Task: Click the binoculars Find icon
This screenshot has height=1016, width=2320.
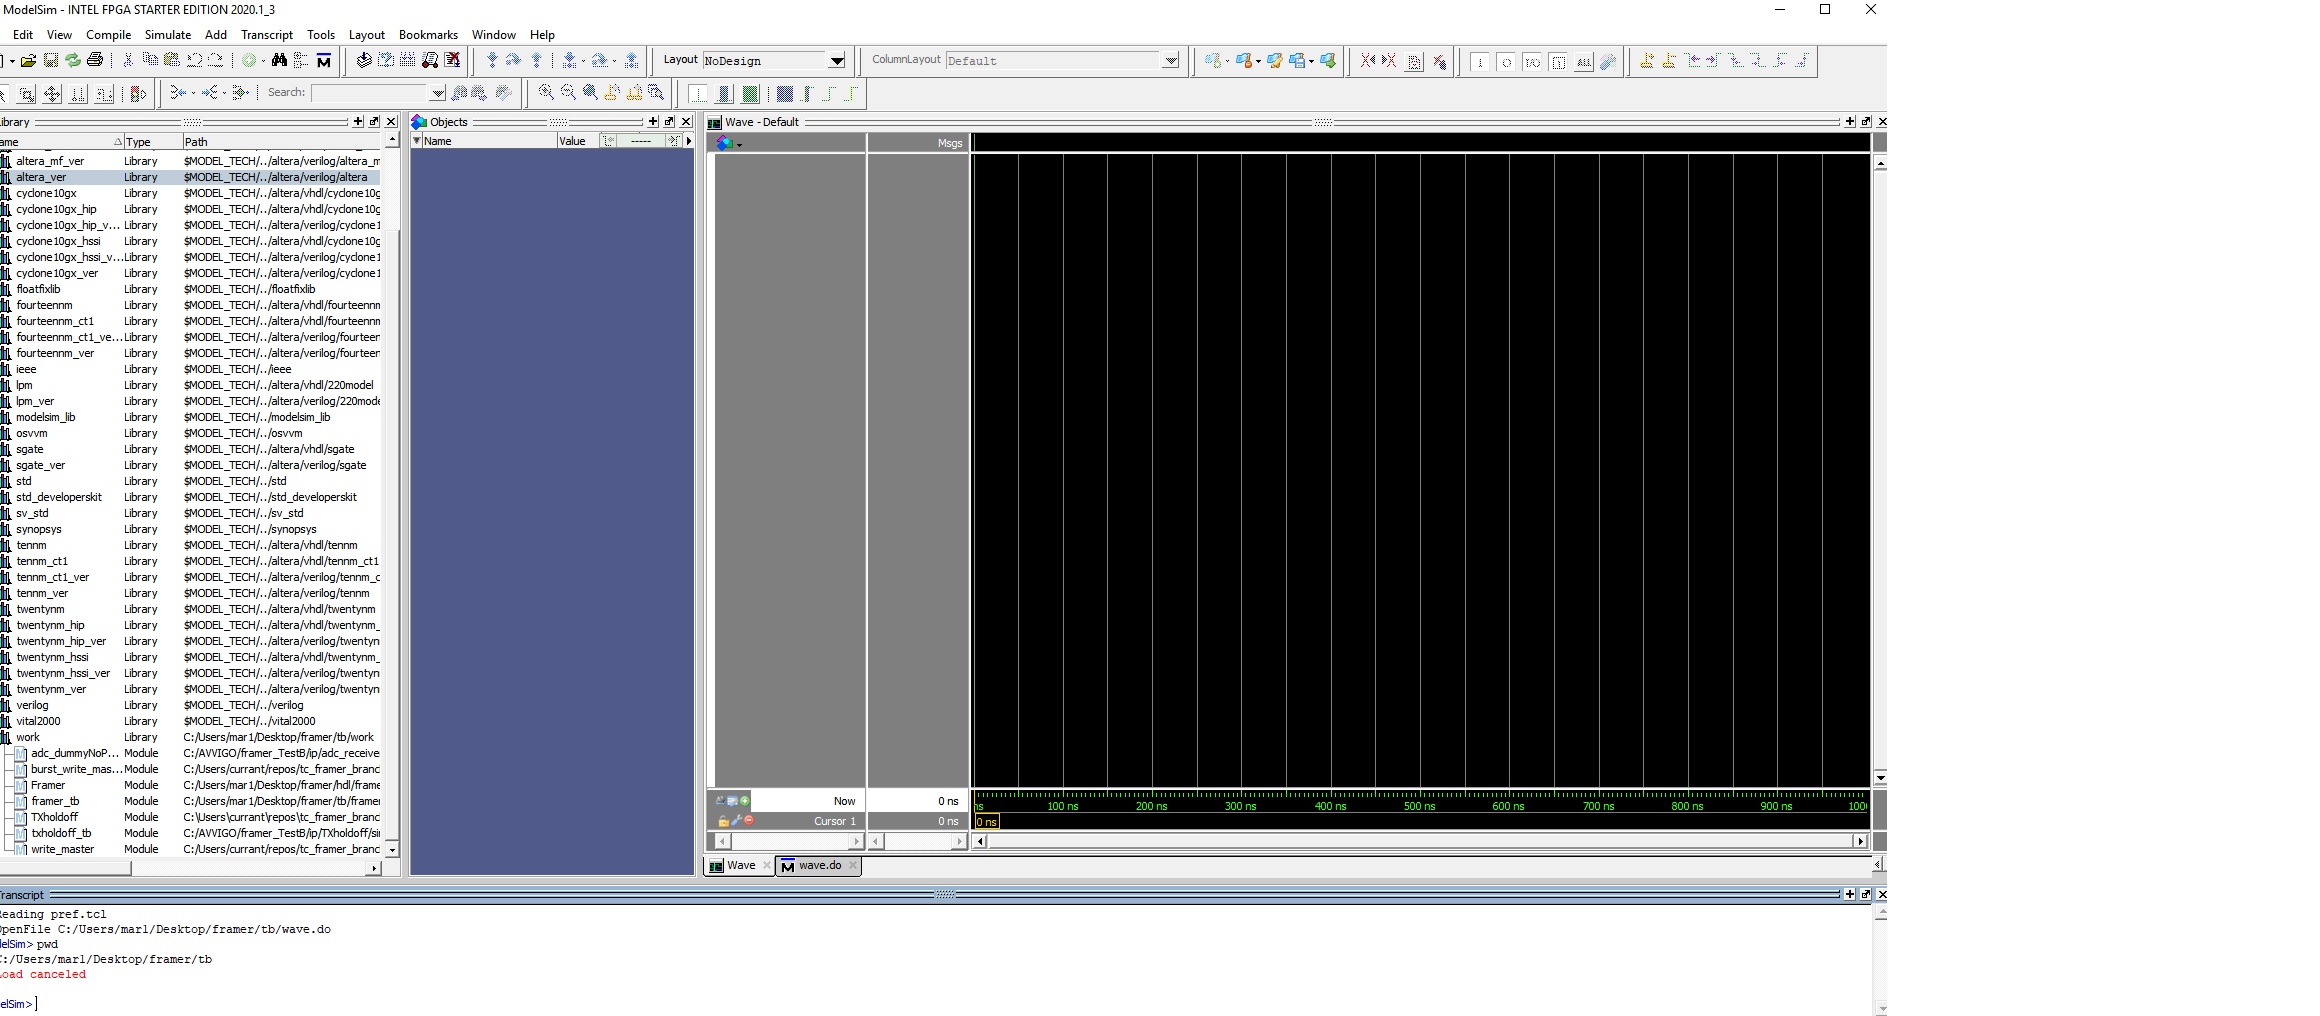Action: click(279, 61)
